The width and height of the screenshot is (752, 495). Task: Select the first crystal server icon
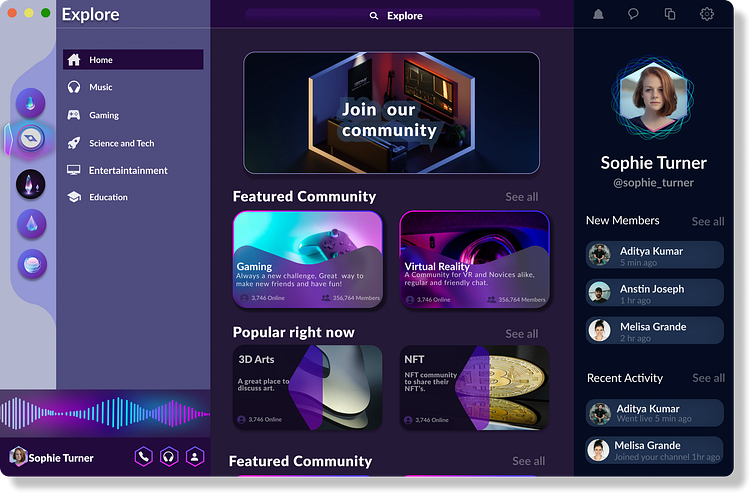pyautogui.click(x=31, y=103)
